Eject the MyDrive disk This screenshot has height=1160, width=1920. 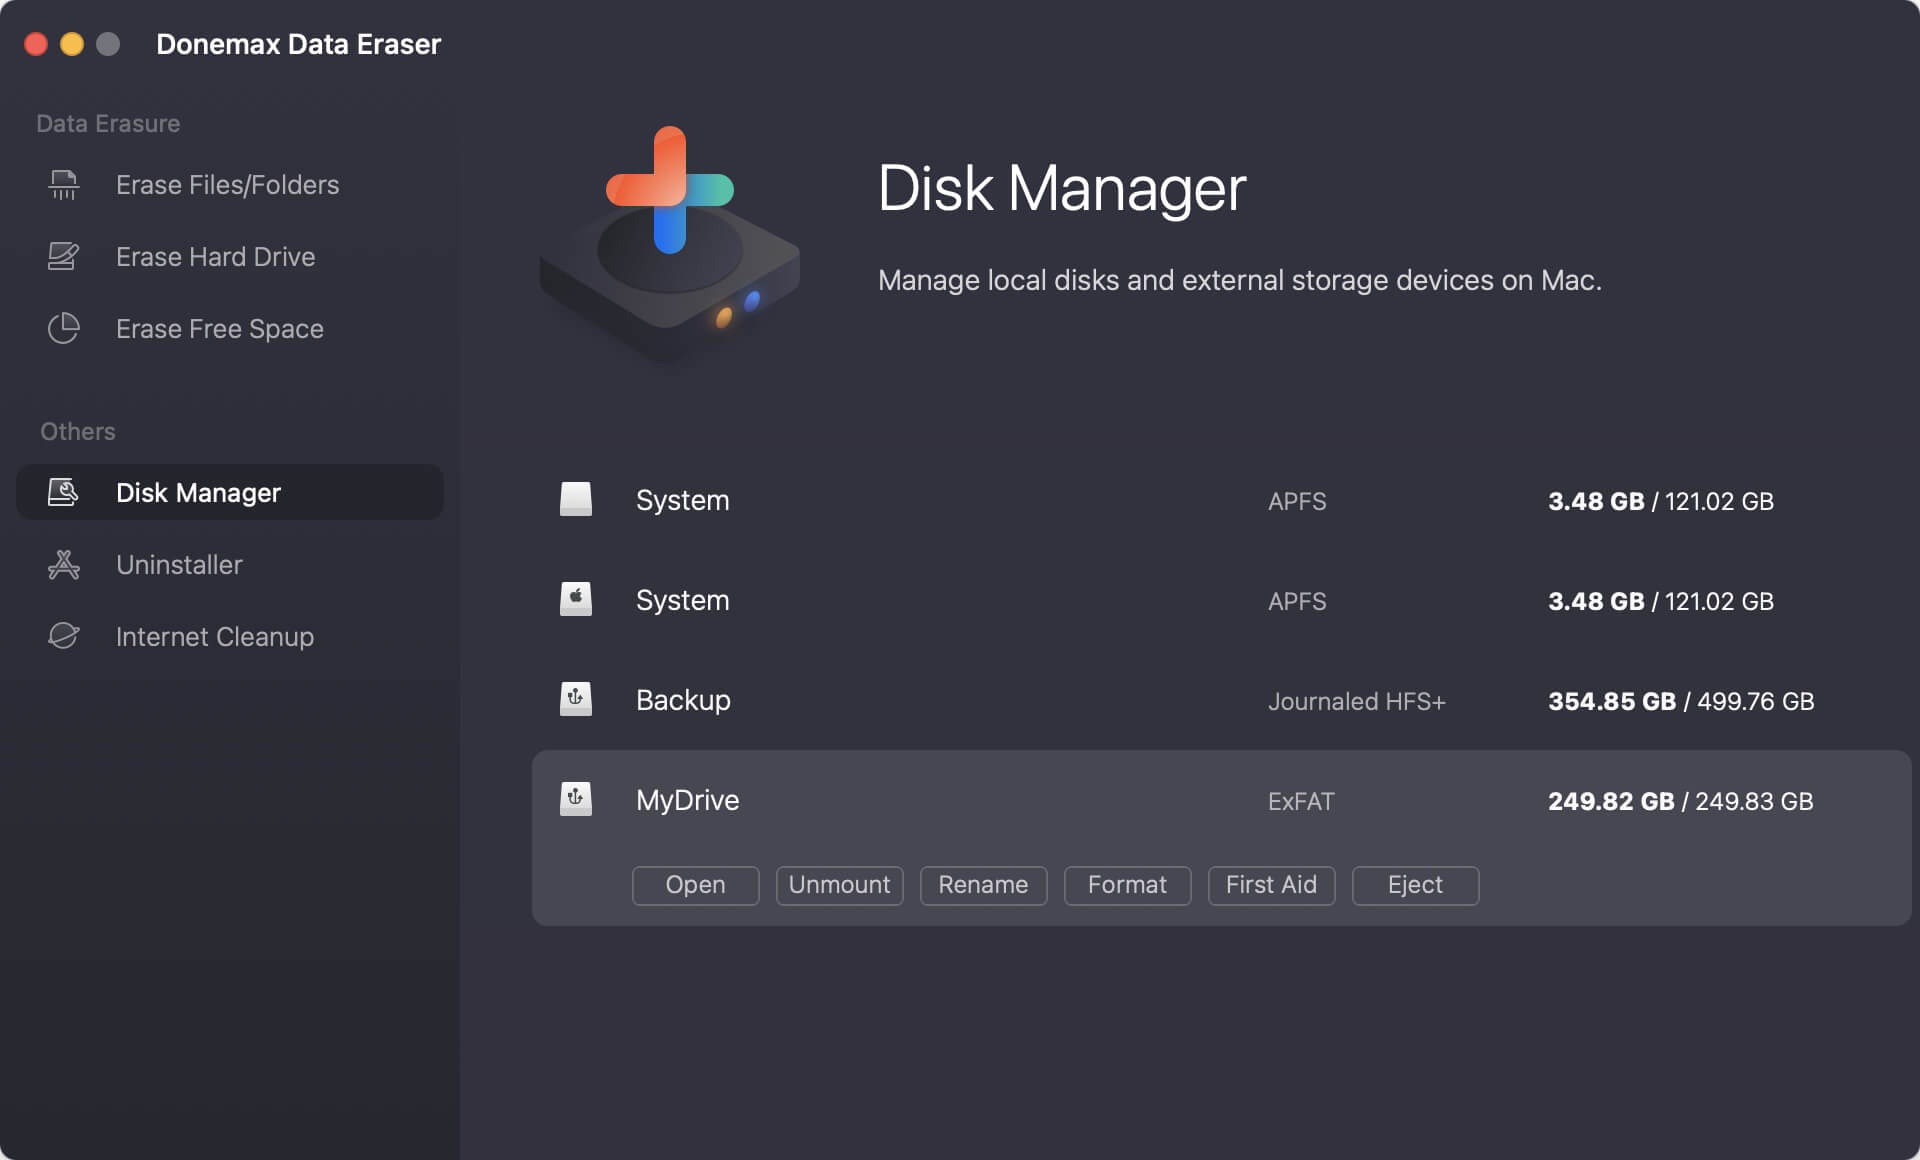coord(1416,885)
